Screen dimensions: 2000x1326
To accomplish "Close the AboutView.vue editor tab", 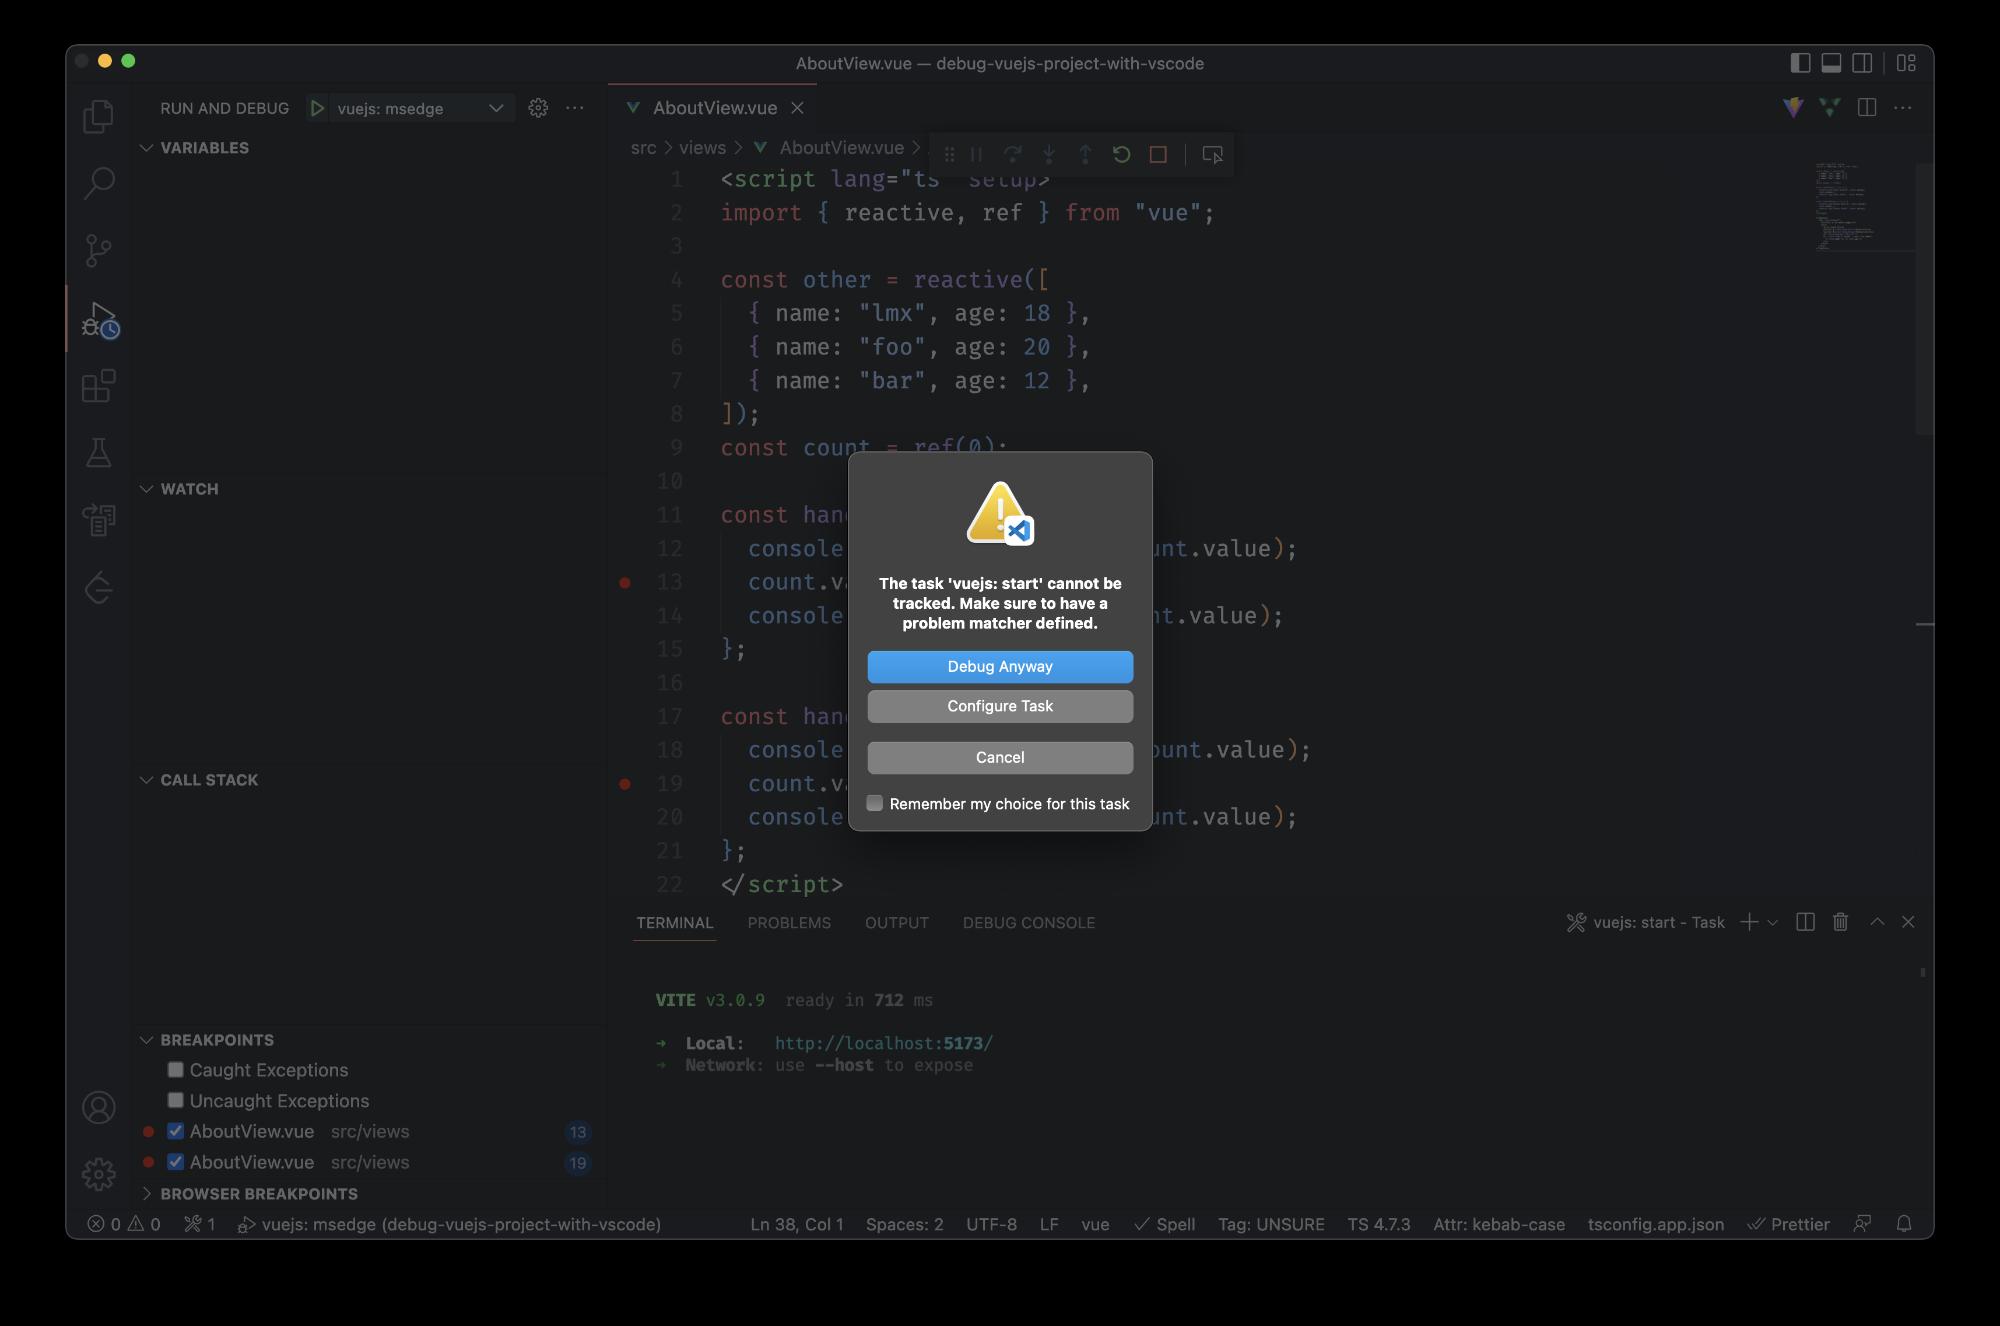I will (x=797, y=108).
